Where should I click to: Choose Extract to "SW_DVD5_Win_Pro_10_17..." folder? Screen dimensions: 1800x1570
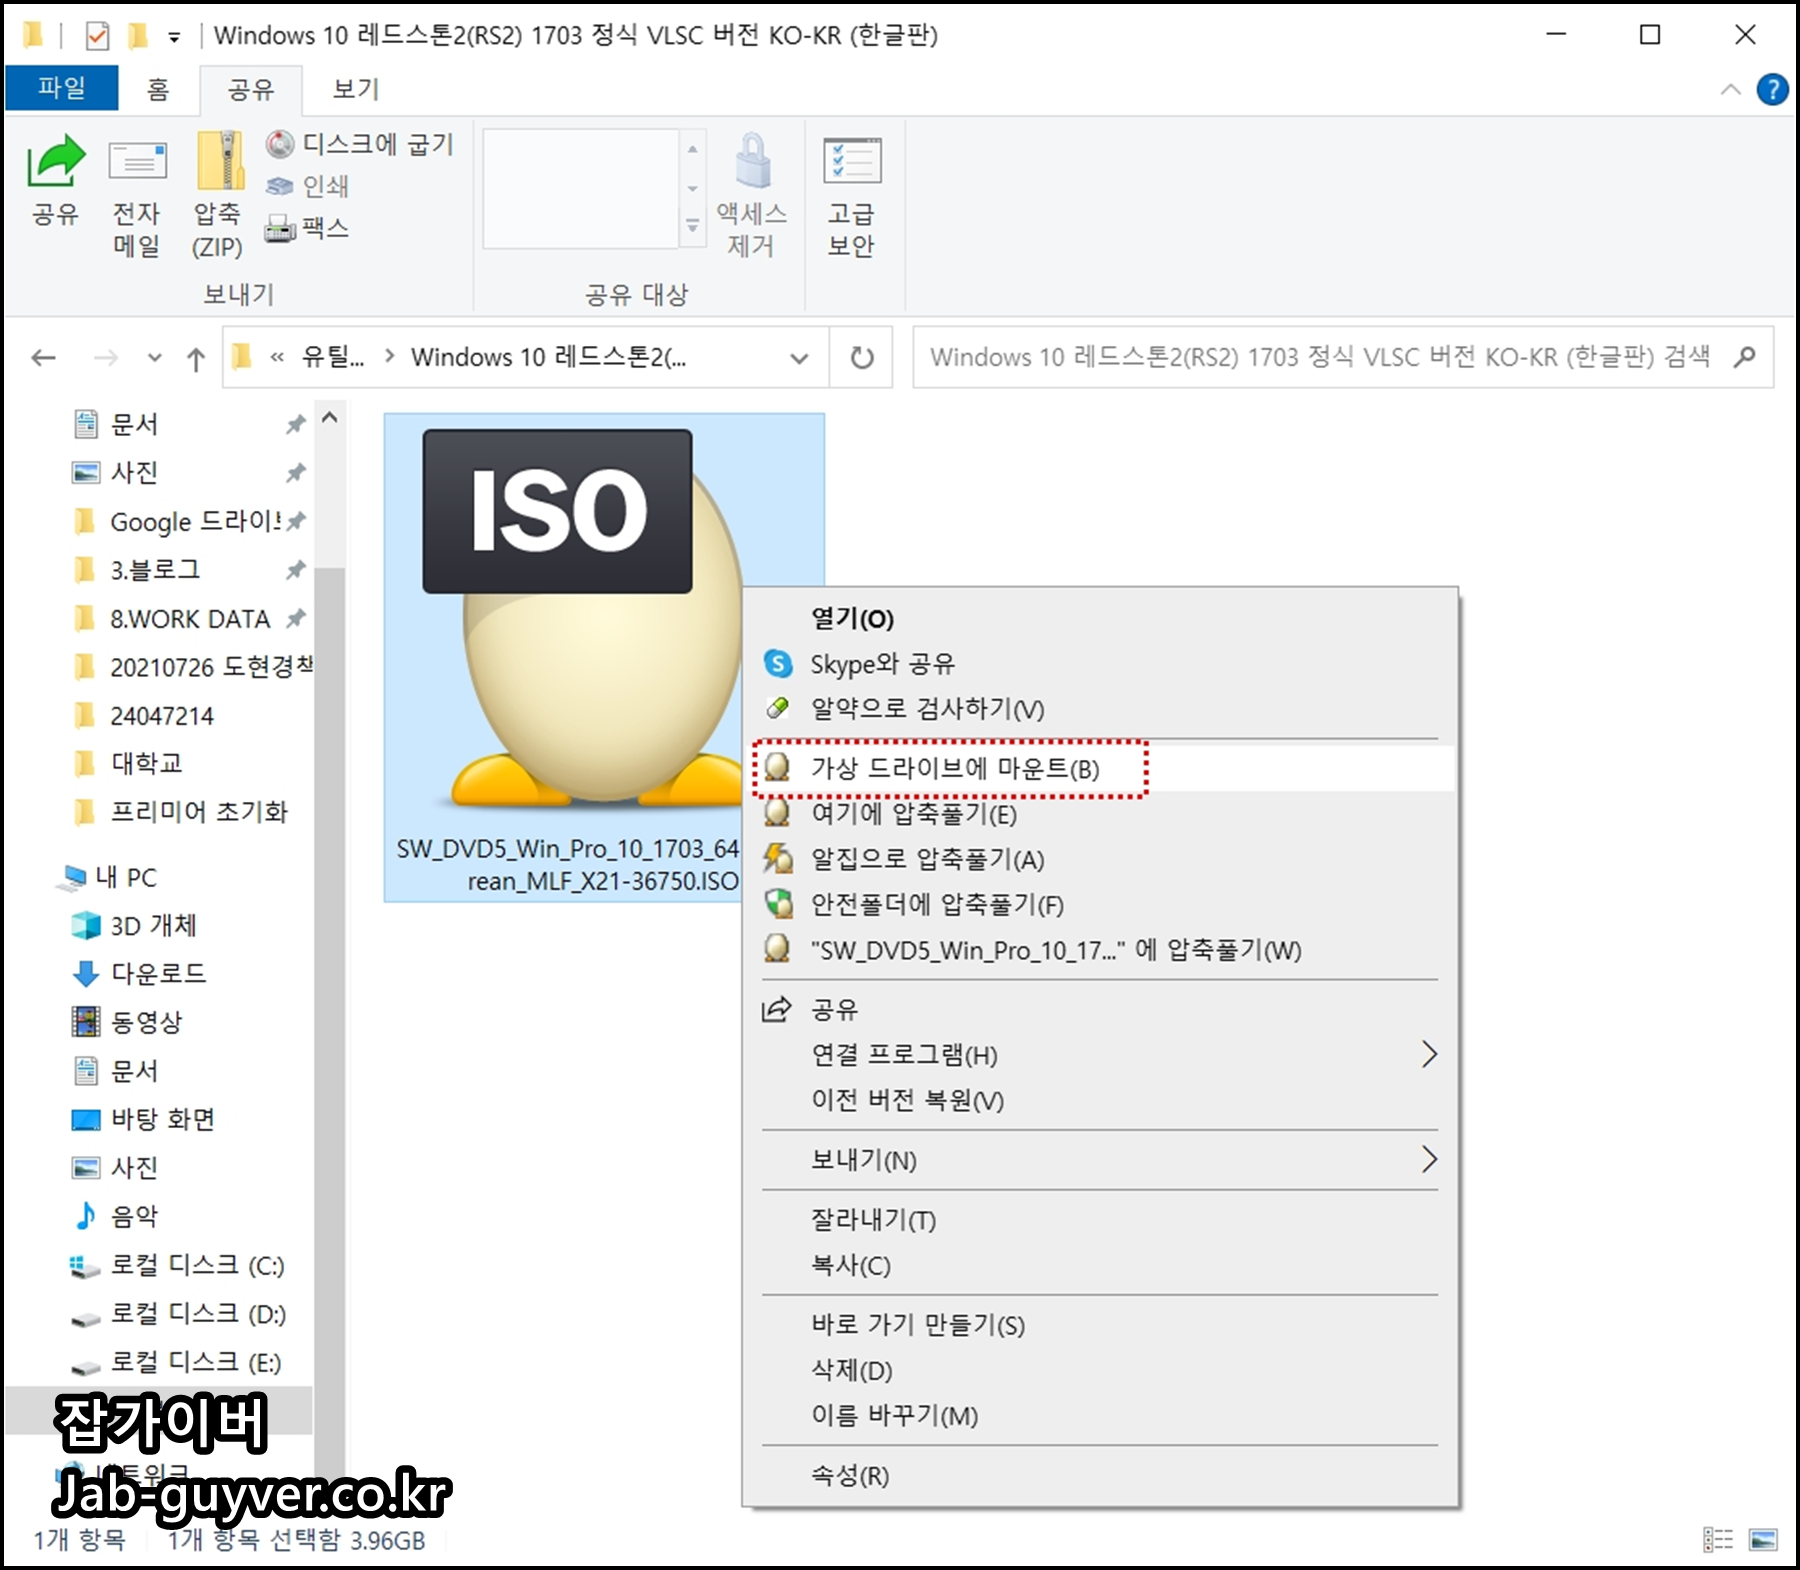point(1099,949)
